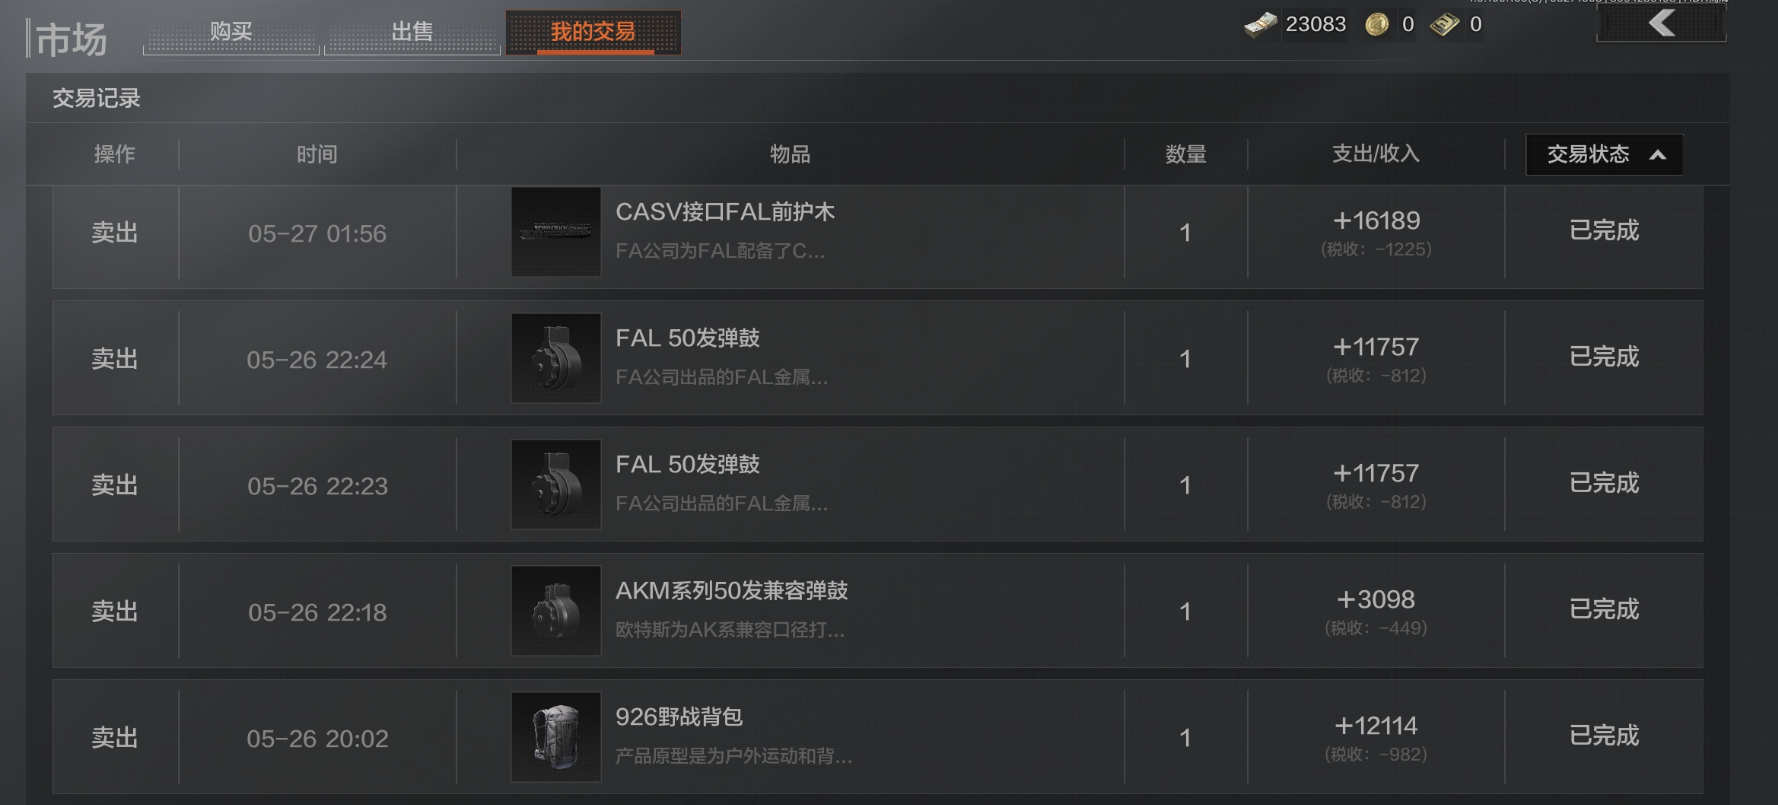The width and height of the screenshot is (1778, 805).
Task: Click 已完成 status of 926野战背包
Action: click(1604, 736)
